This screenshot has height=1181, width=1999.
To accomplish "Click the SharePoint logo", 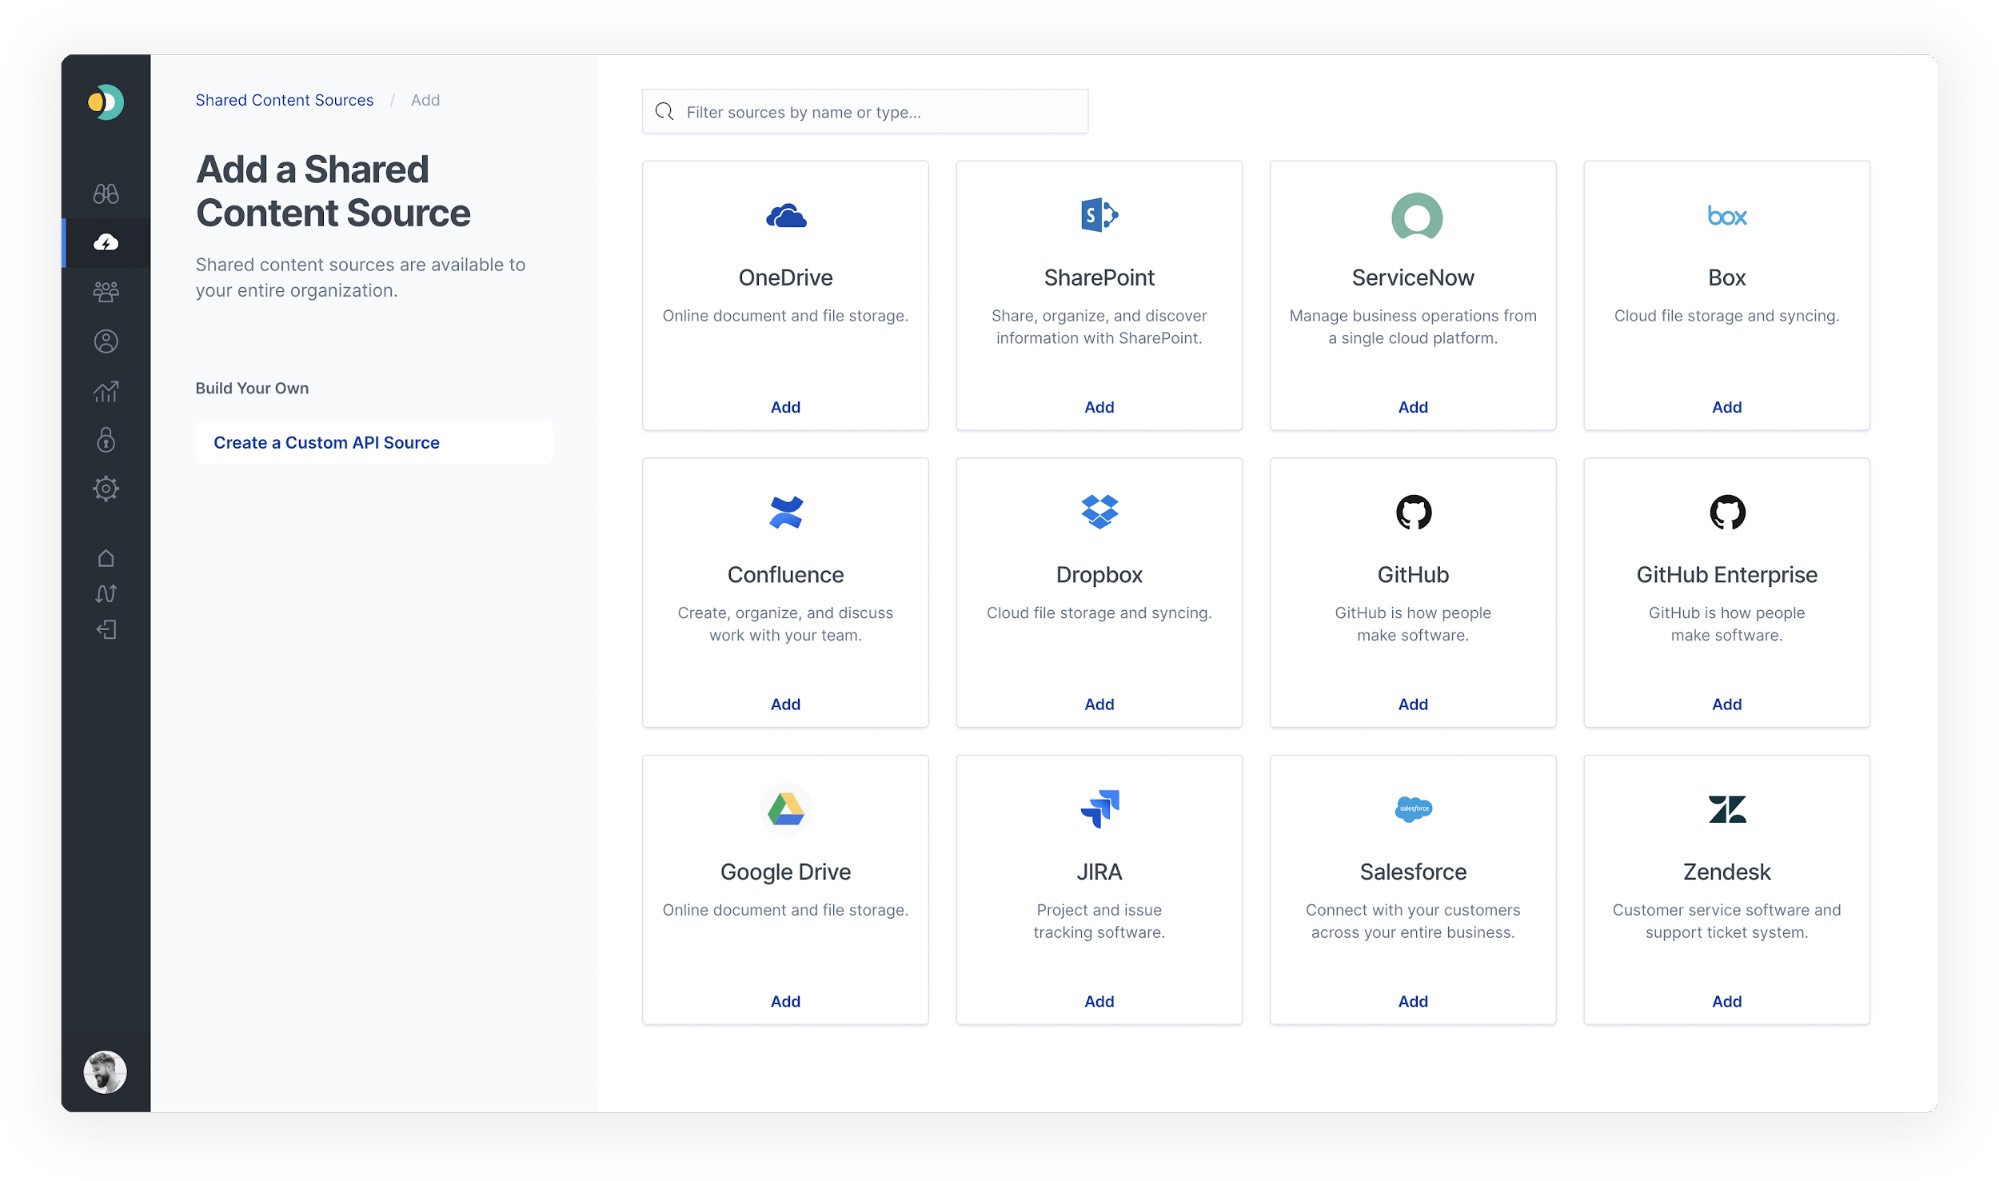I will coord(1099,215).
